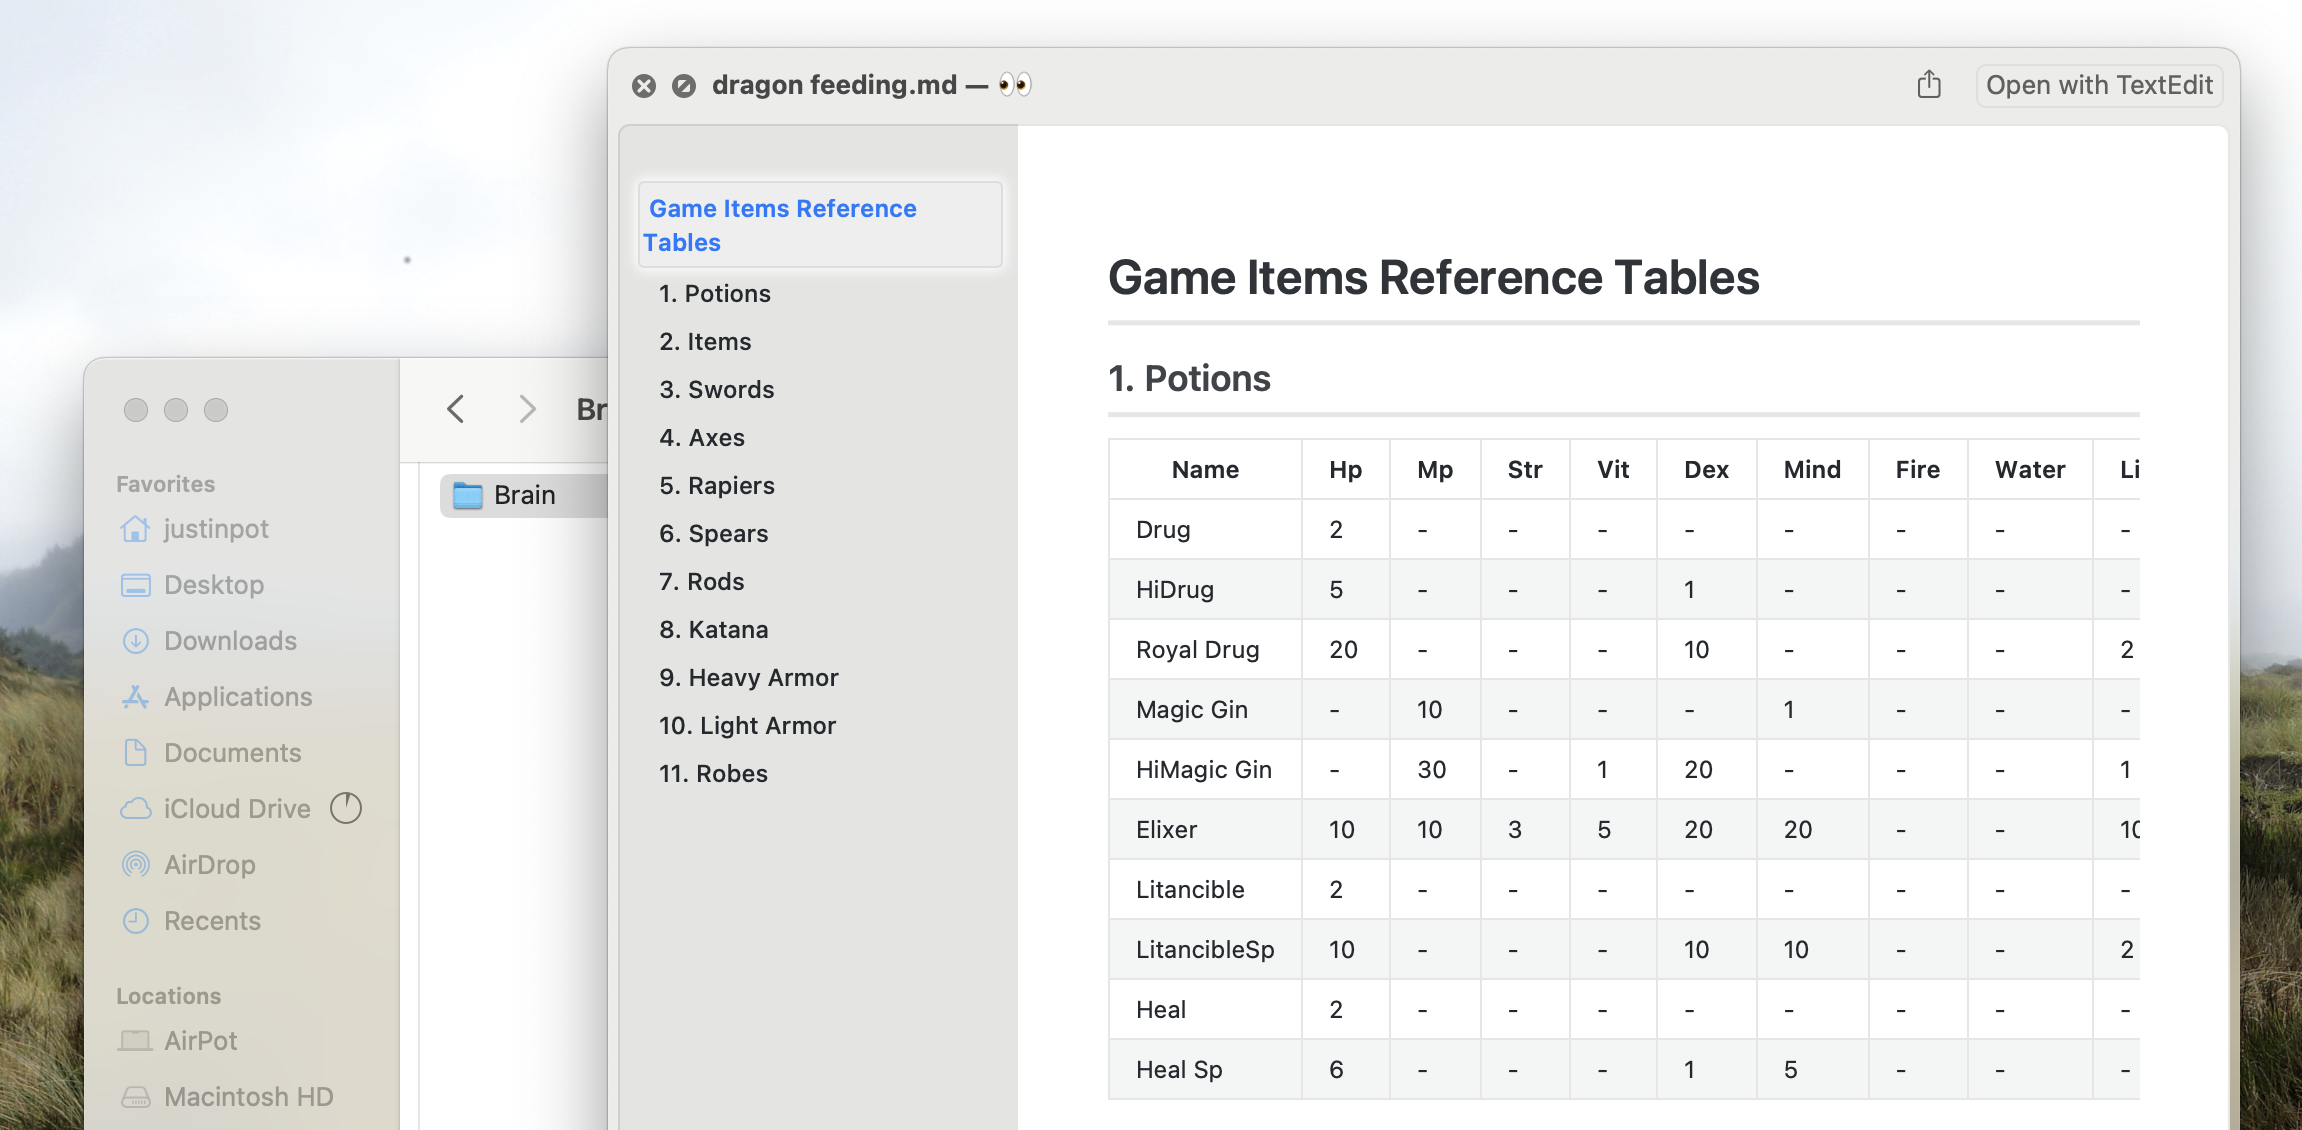
Task: Open with TextEdit button
Action: click(2099, 85)
